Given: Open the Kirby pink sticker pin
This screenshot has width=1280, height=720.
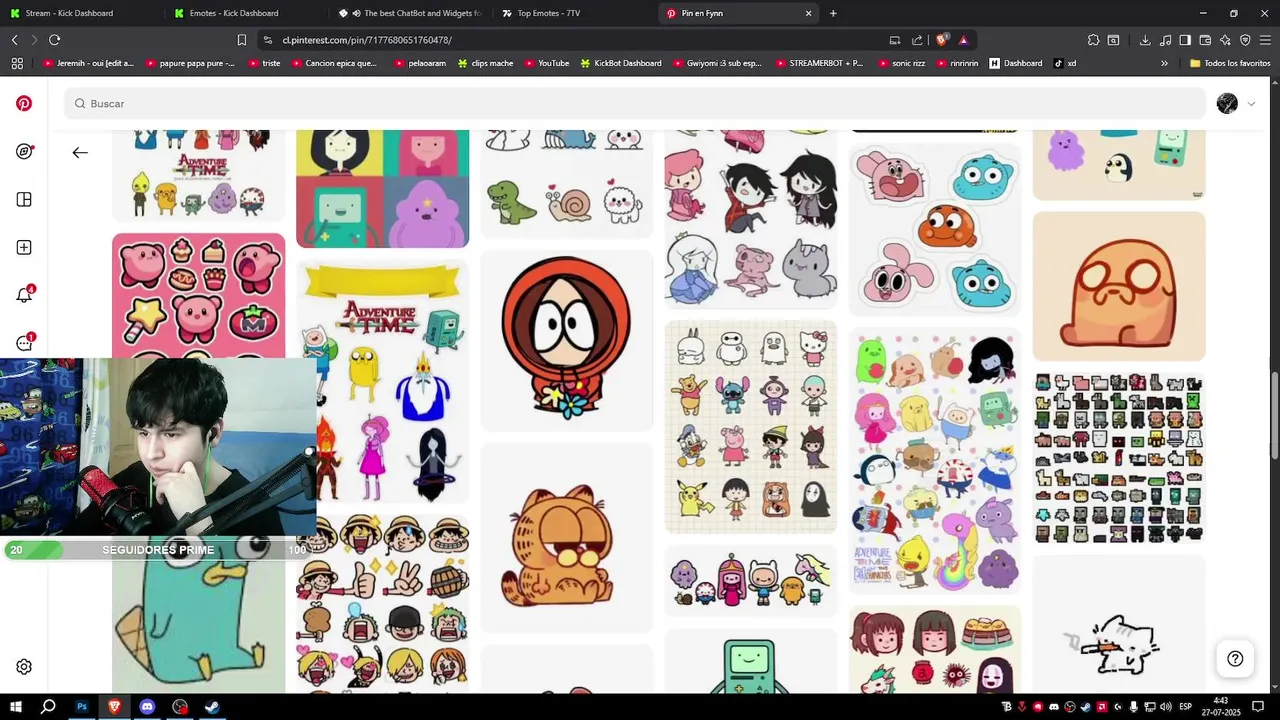Looking at the screenshot, I should click(x=198, y=295).
